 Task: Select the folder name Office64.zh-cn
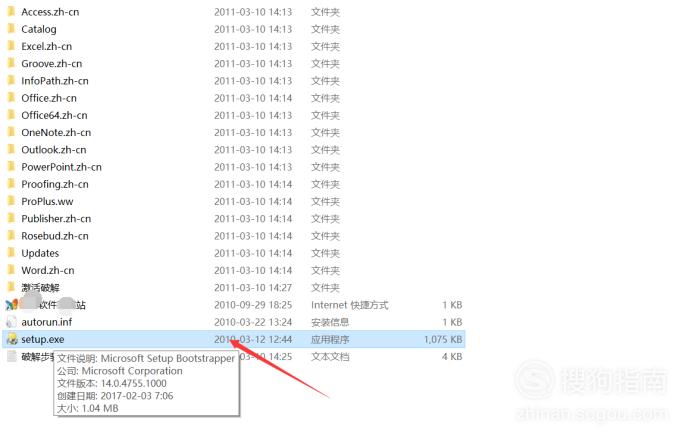coord(54,115)
